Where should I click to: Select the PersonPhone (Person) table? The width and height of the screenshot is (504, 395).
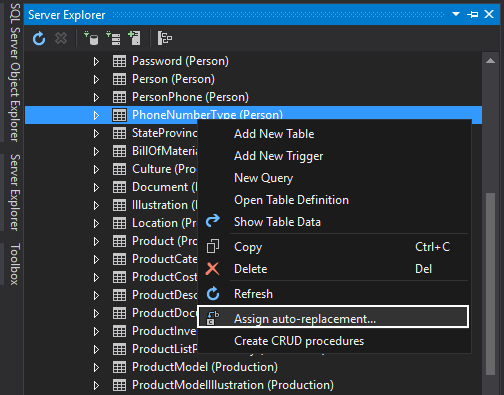pyautogui.click(x=190, y=97)
